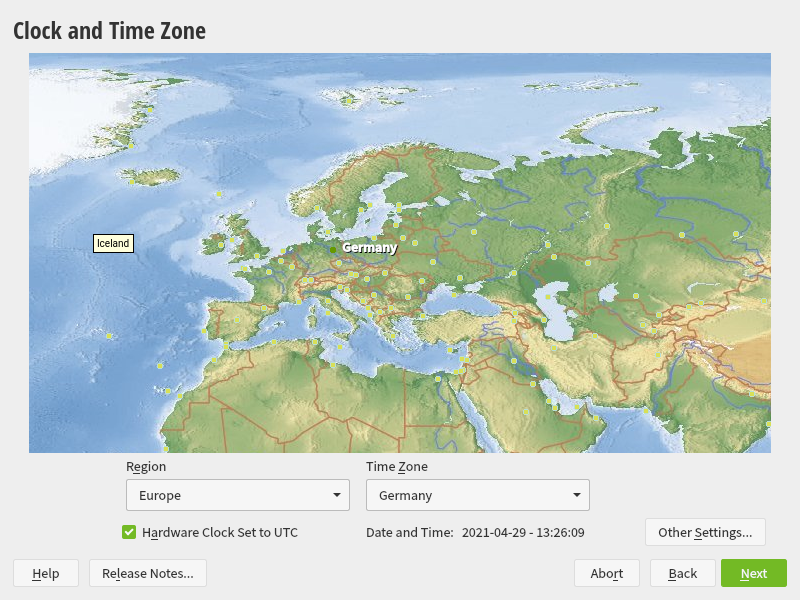Open Other Settings for date and time

click(x=705, y=532)
